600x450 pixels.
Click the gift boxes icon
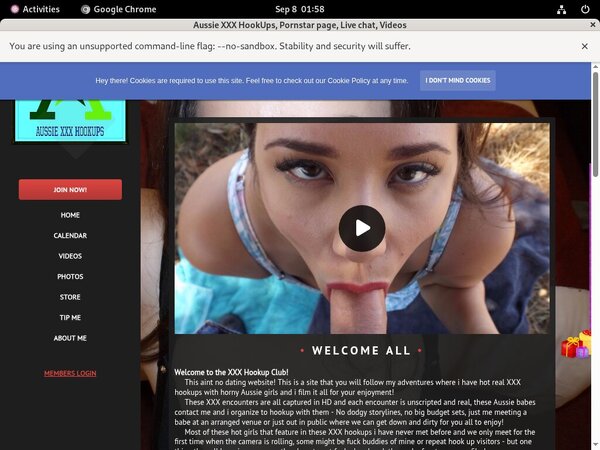[x=576, y=345]
